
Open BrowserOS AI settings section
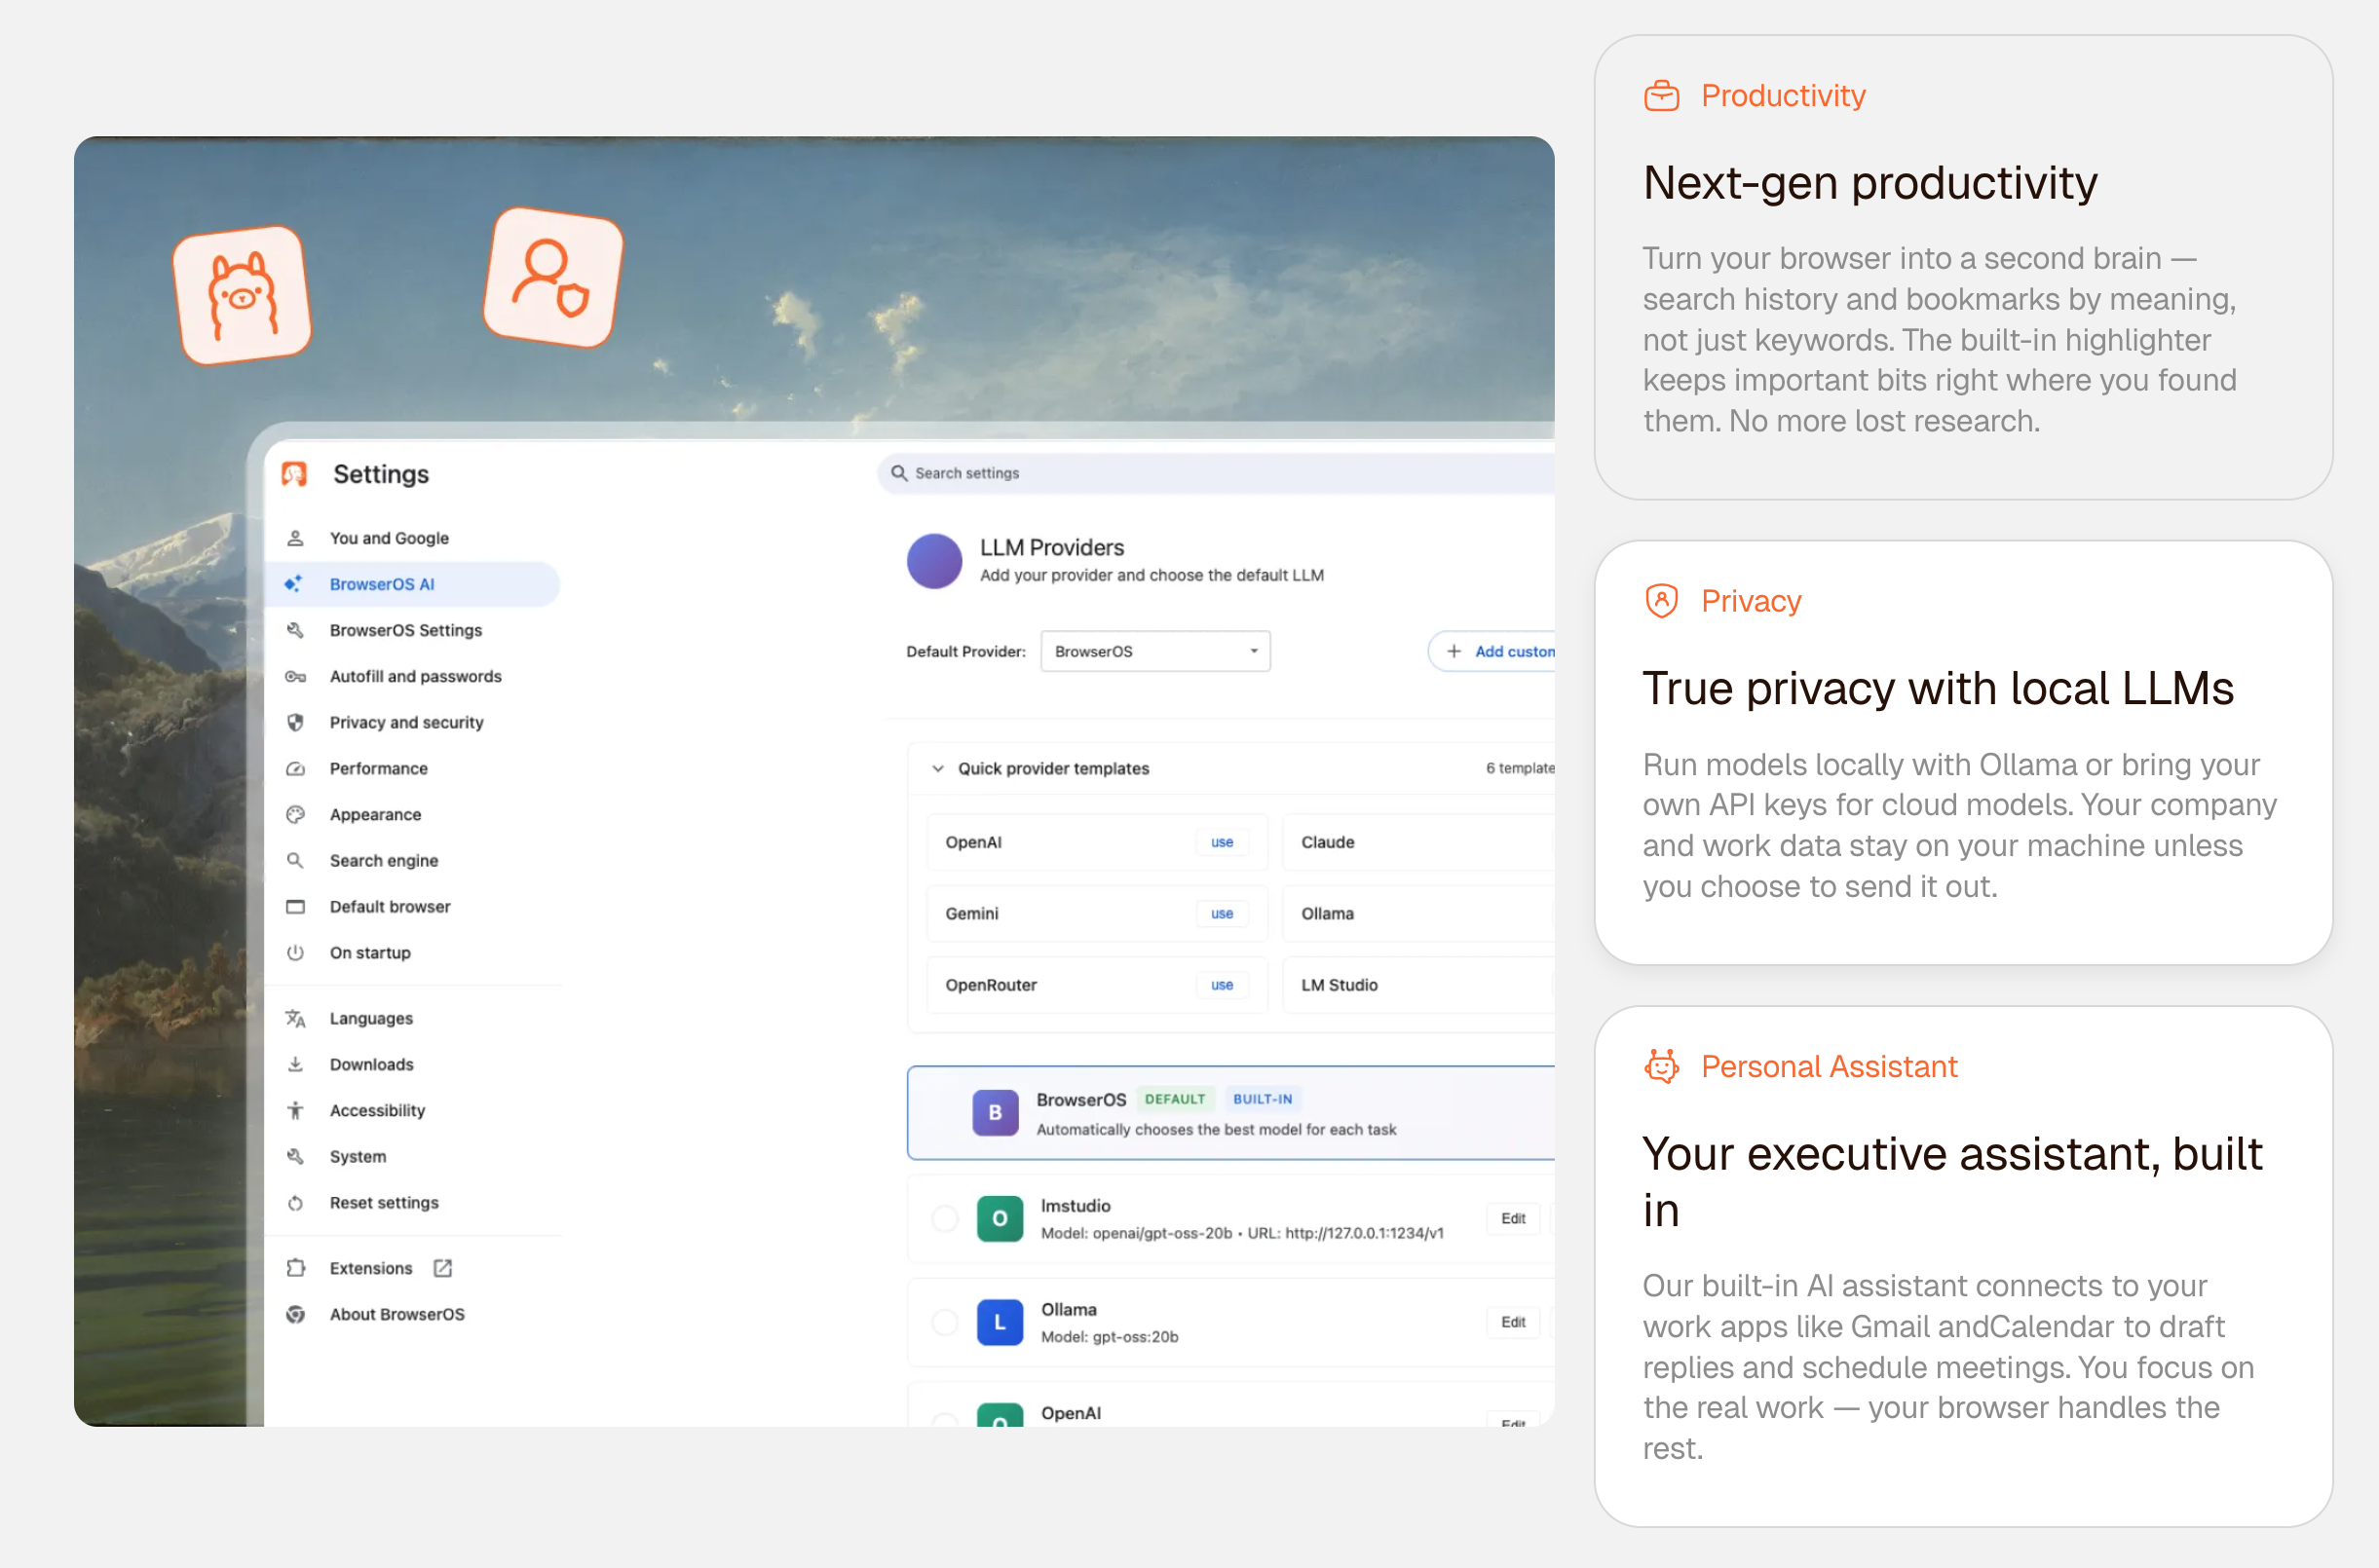click(x=382, y=584)
